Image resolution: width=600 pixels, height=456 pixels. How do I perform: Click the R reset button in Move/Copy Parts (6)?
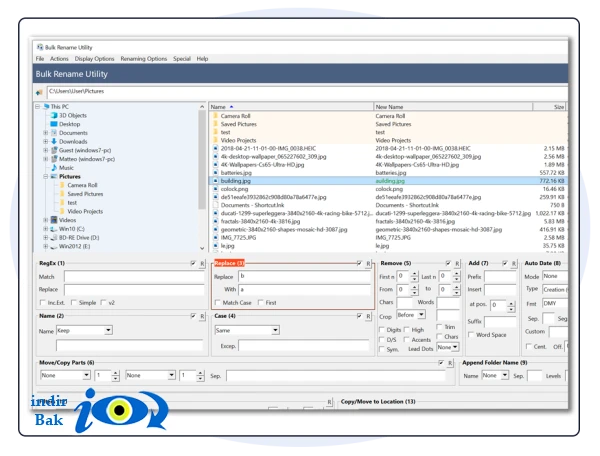click(450, 363)
